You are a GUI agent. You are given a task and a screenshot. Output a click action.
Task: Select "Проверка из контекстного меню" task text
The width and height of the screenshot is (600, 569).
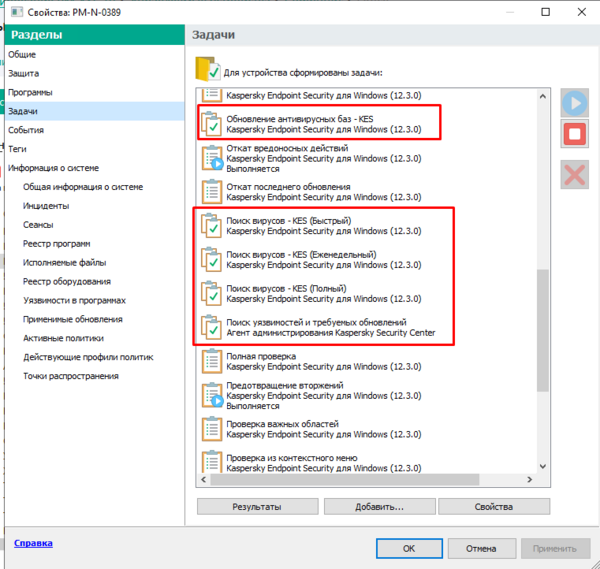pos(292,458)
